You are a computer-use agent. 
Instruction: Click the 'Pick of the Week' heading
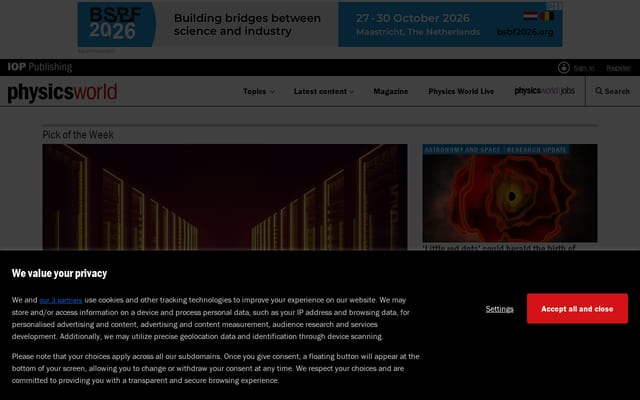pyautogui.click(x=78, y=135)
